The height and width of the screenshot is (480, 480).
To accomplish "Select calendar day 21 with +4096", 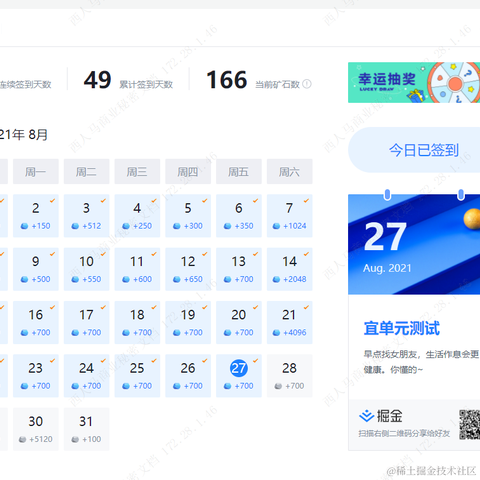I will [x=289, y=322].
